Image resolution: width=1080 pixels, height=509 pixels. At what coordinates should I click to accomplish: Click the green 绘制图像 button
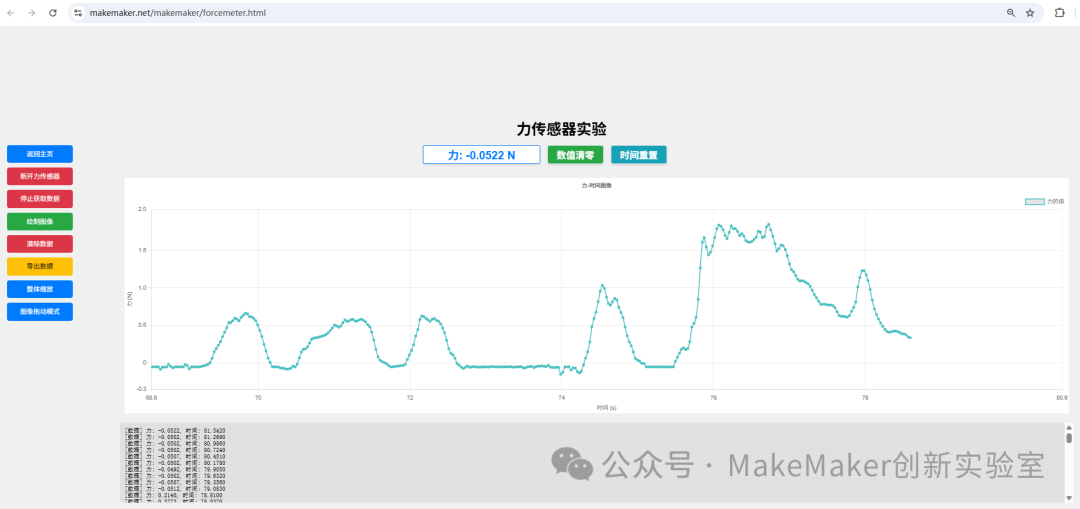(x=40, y=222)
